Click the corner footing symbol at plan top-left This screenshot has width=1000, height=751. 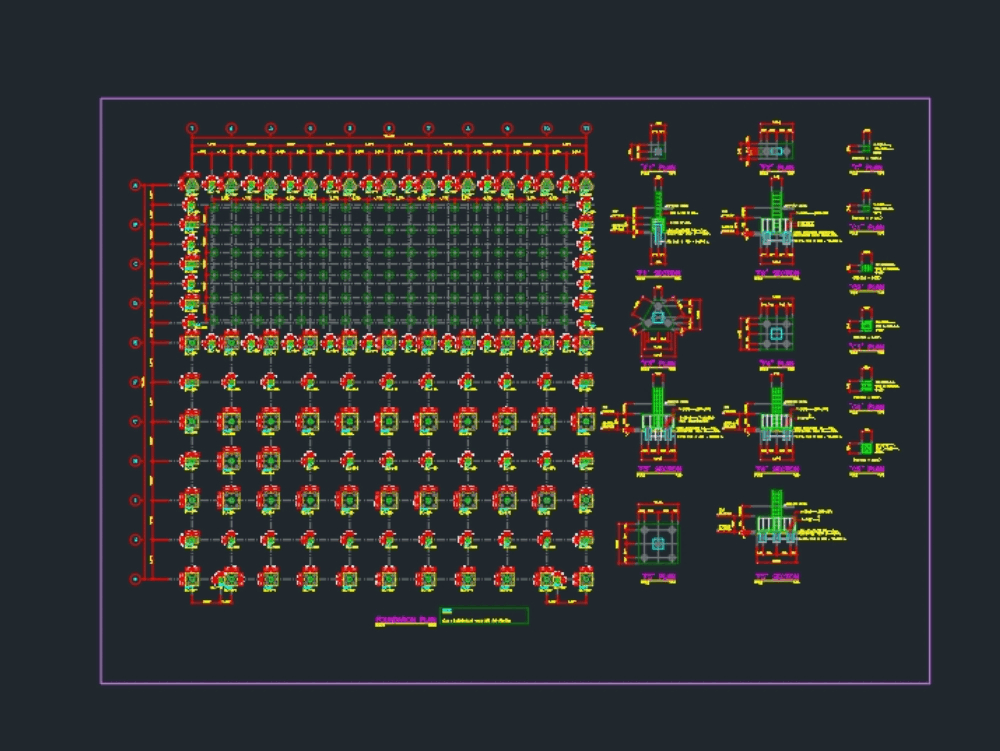(x=190, y=184)
